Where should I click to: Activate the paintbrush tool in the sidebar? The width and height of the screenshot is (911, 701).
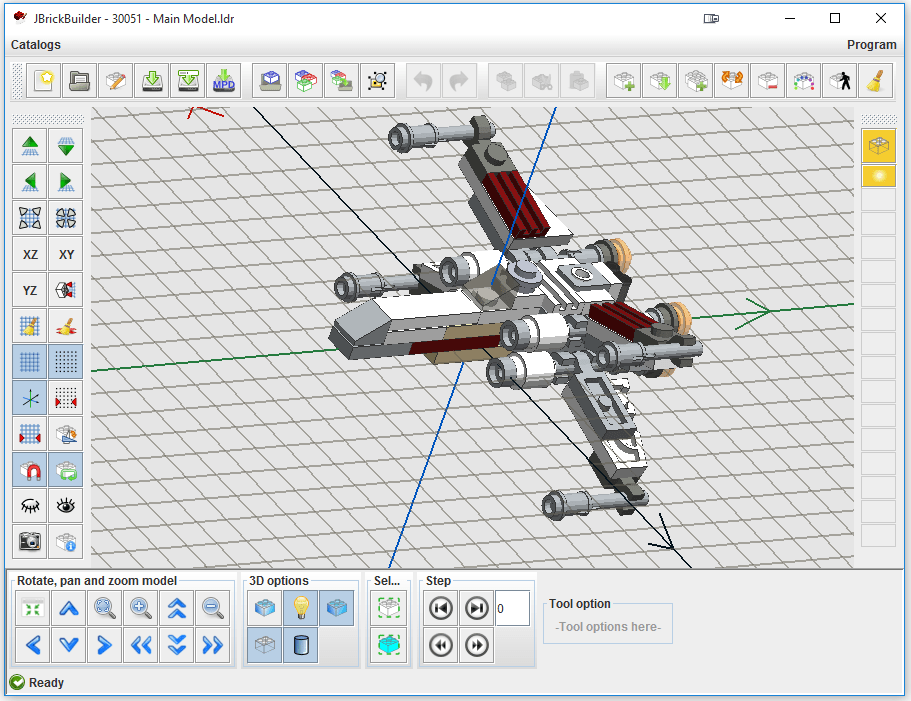65,324
